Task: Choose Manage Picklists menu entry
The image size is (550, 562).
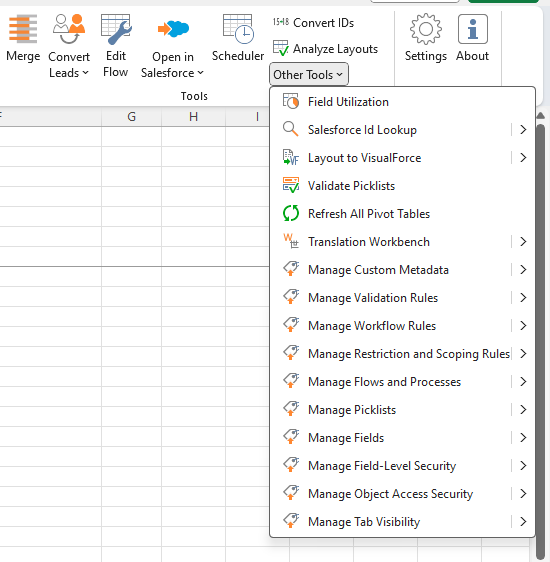Action: (x=402, y=409)
